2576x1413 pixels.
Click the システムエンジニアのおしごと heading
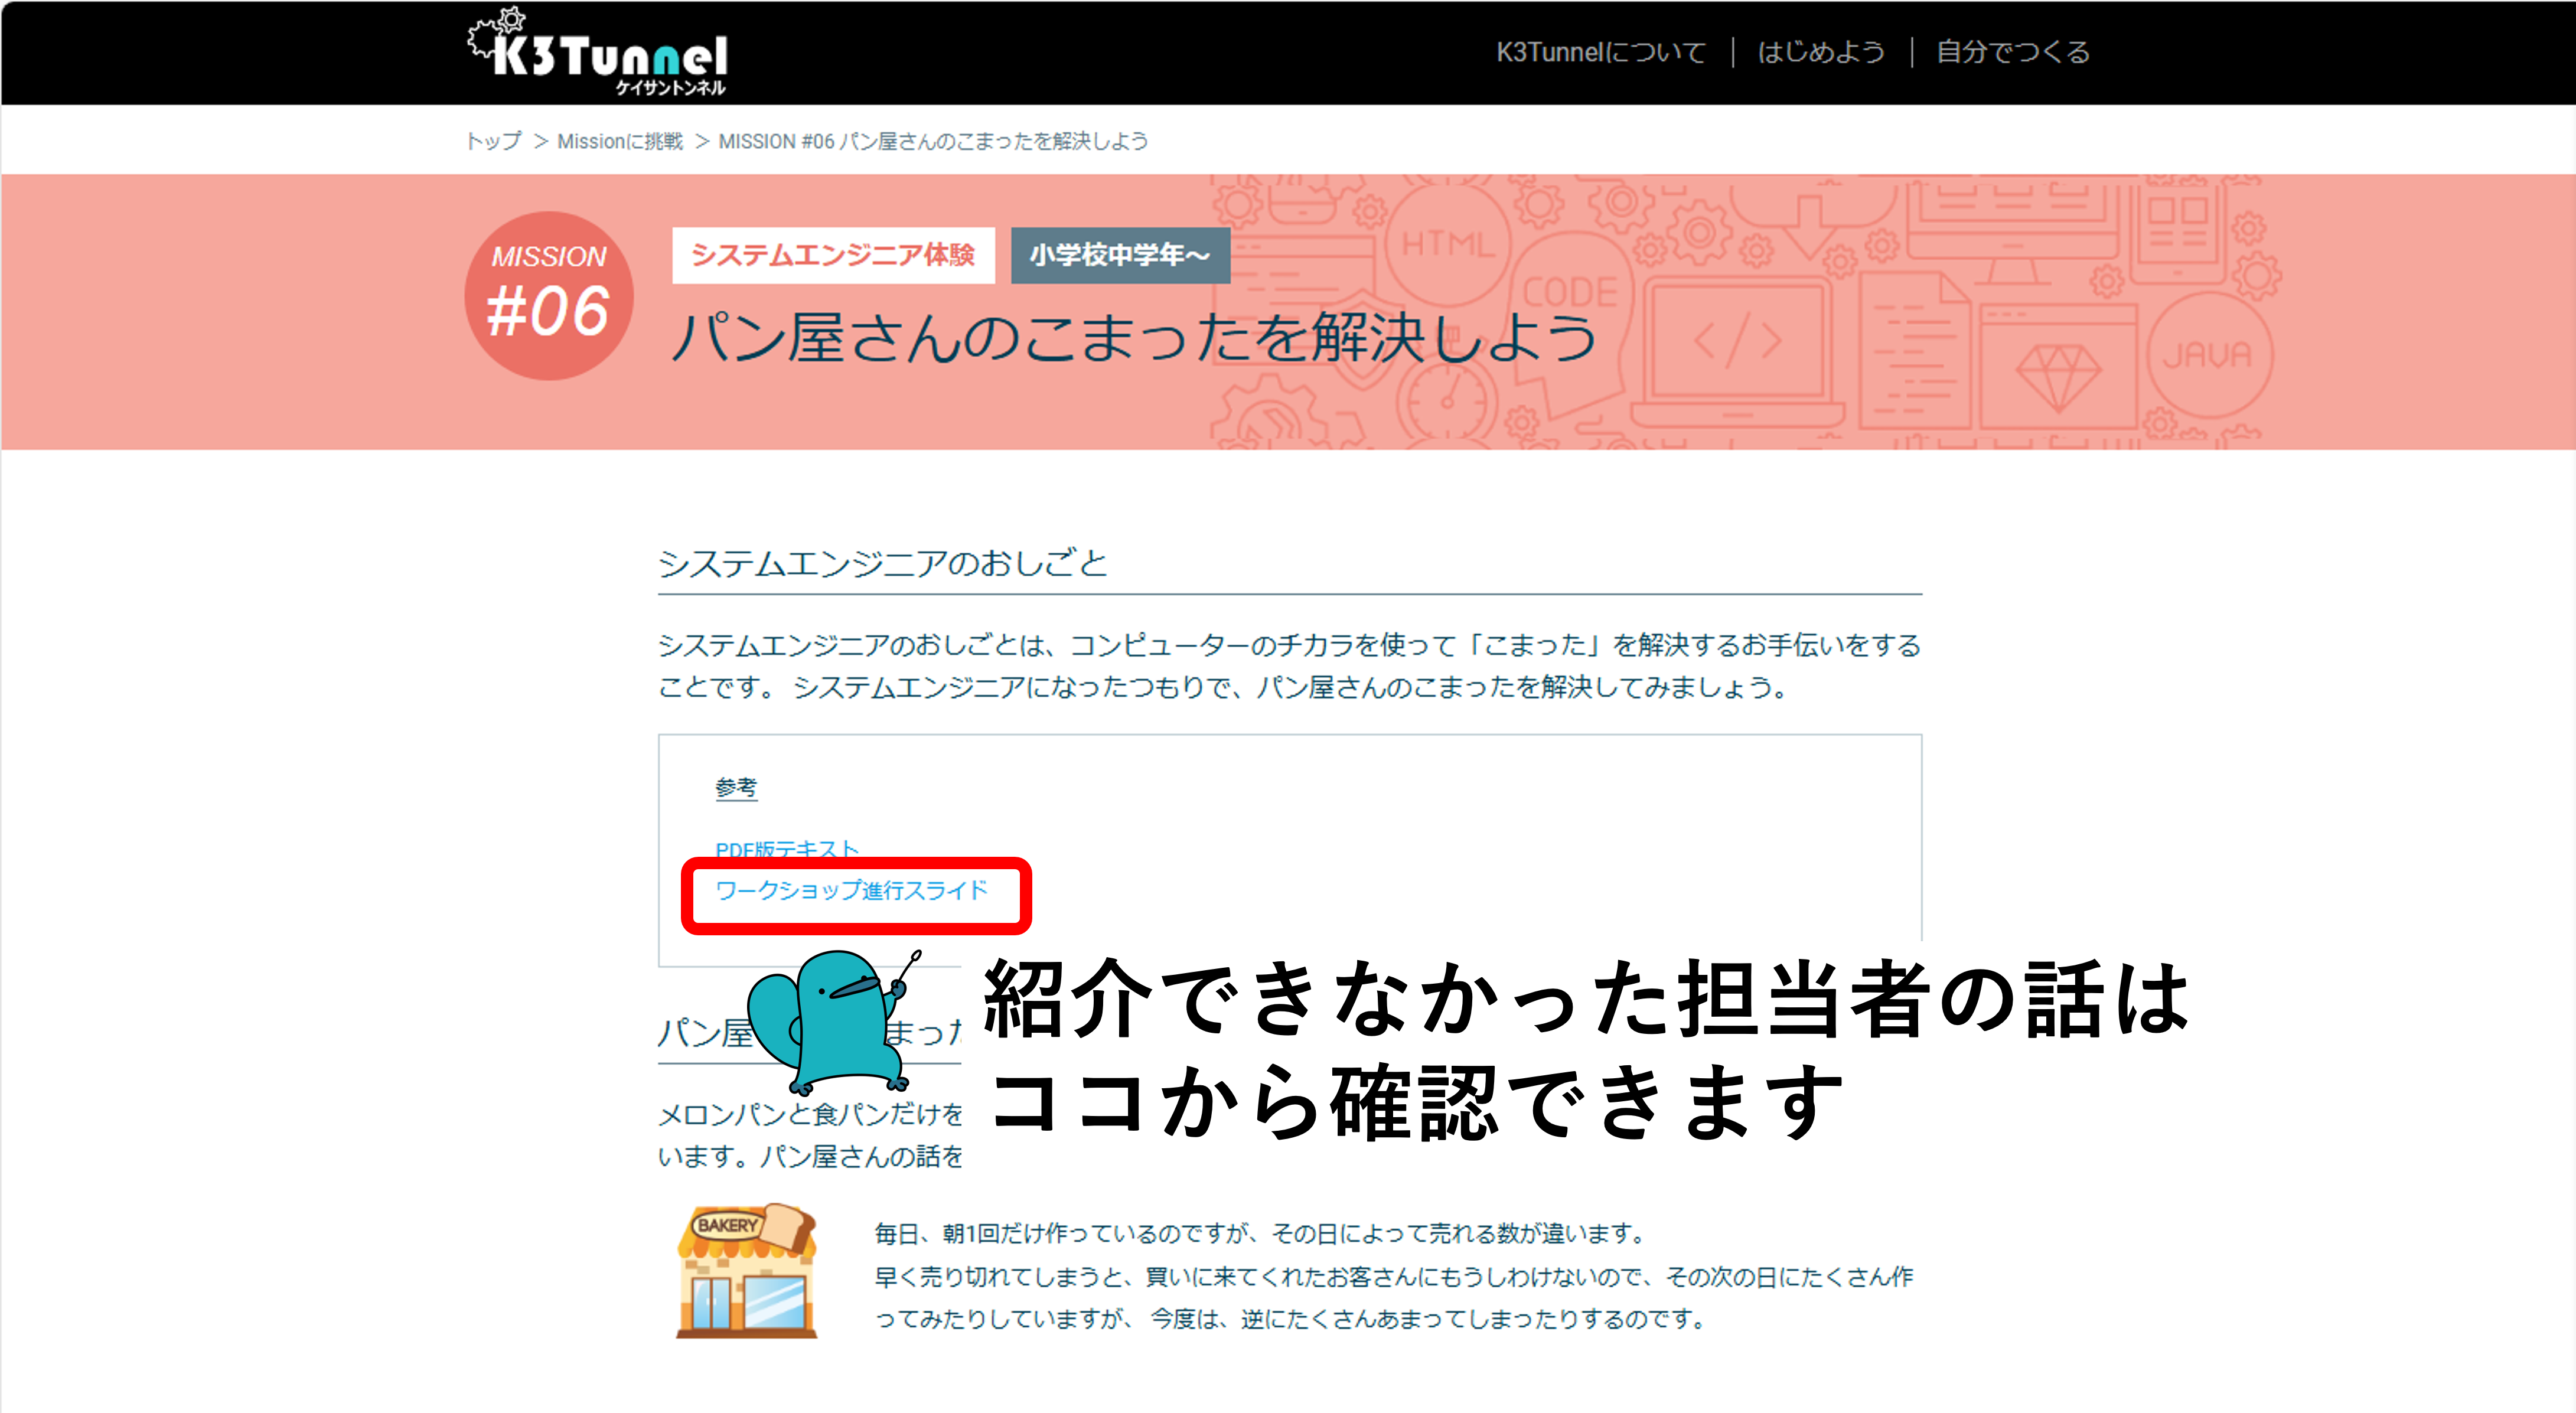pos(883,563)
